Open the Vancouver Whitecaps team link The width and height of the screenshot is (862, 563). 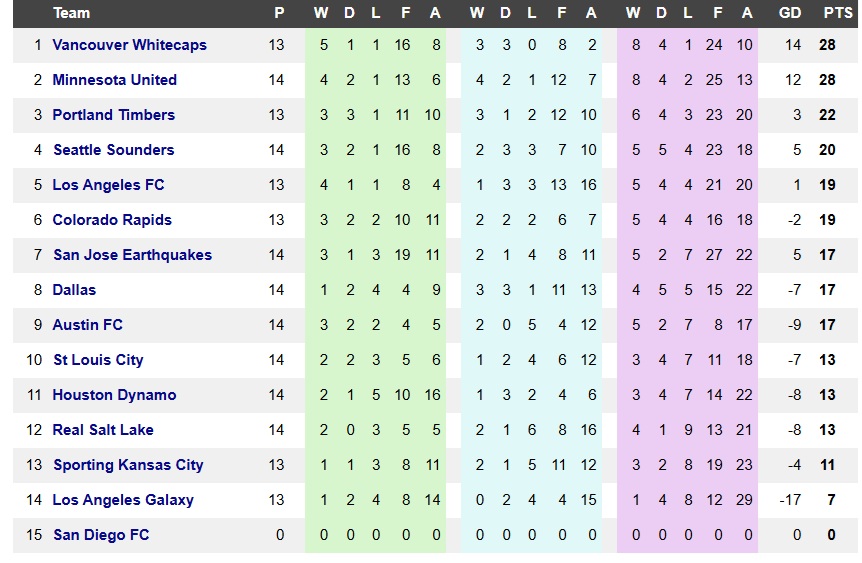point(129,45)
